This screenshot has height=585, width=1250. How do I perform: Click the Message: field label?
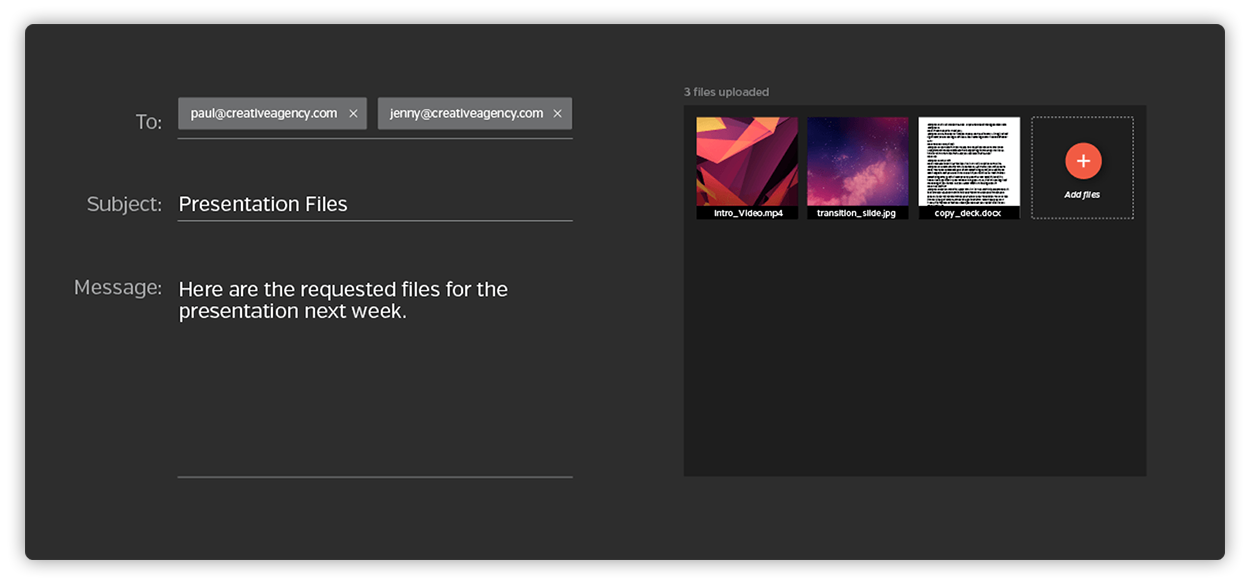point(119,286)
